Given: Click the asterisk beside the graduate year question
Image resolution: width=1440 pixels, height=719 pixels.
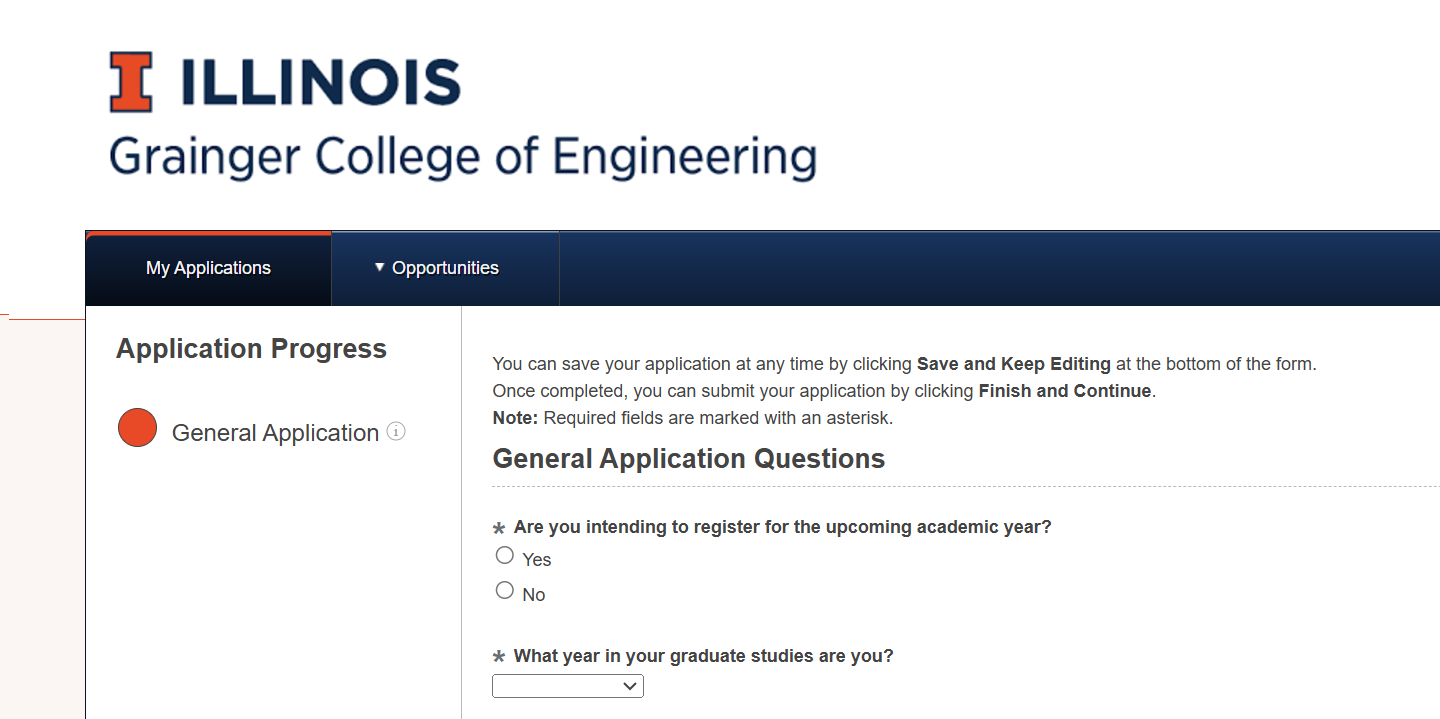Looking at the screenshot, I should tap(499, 658).
